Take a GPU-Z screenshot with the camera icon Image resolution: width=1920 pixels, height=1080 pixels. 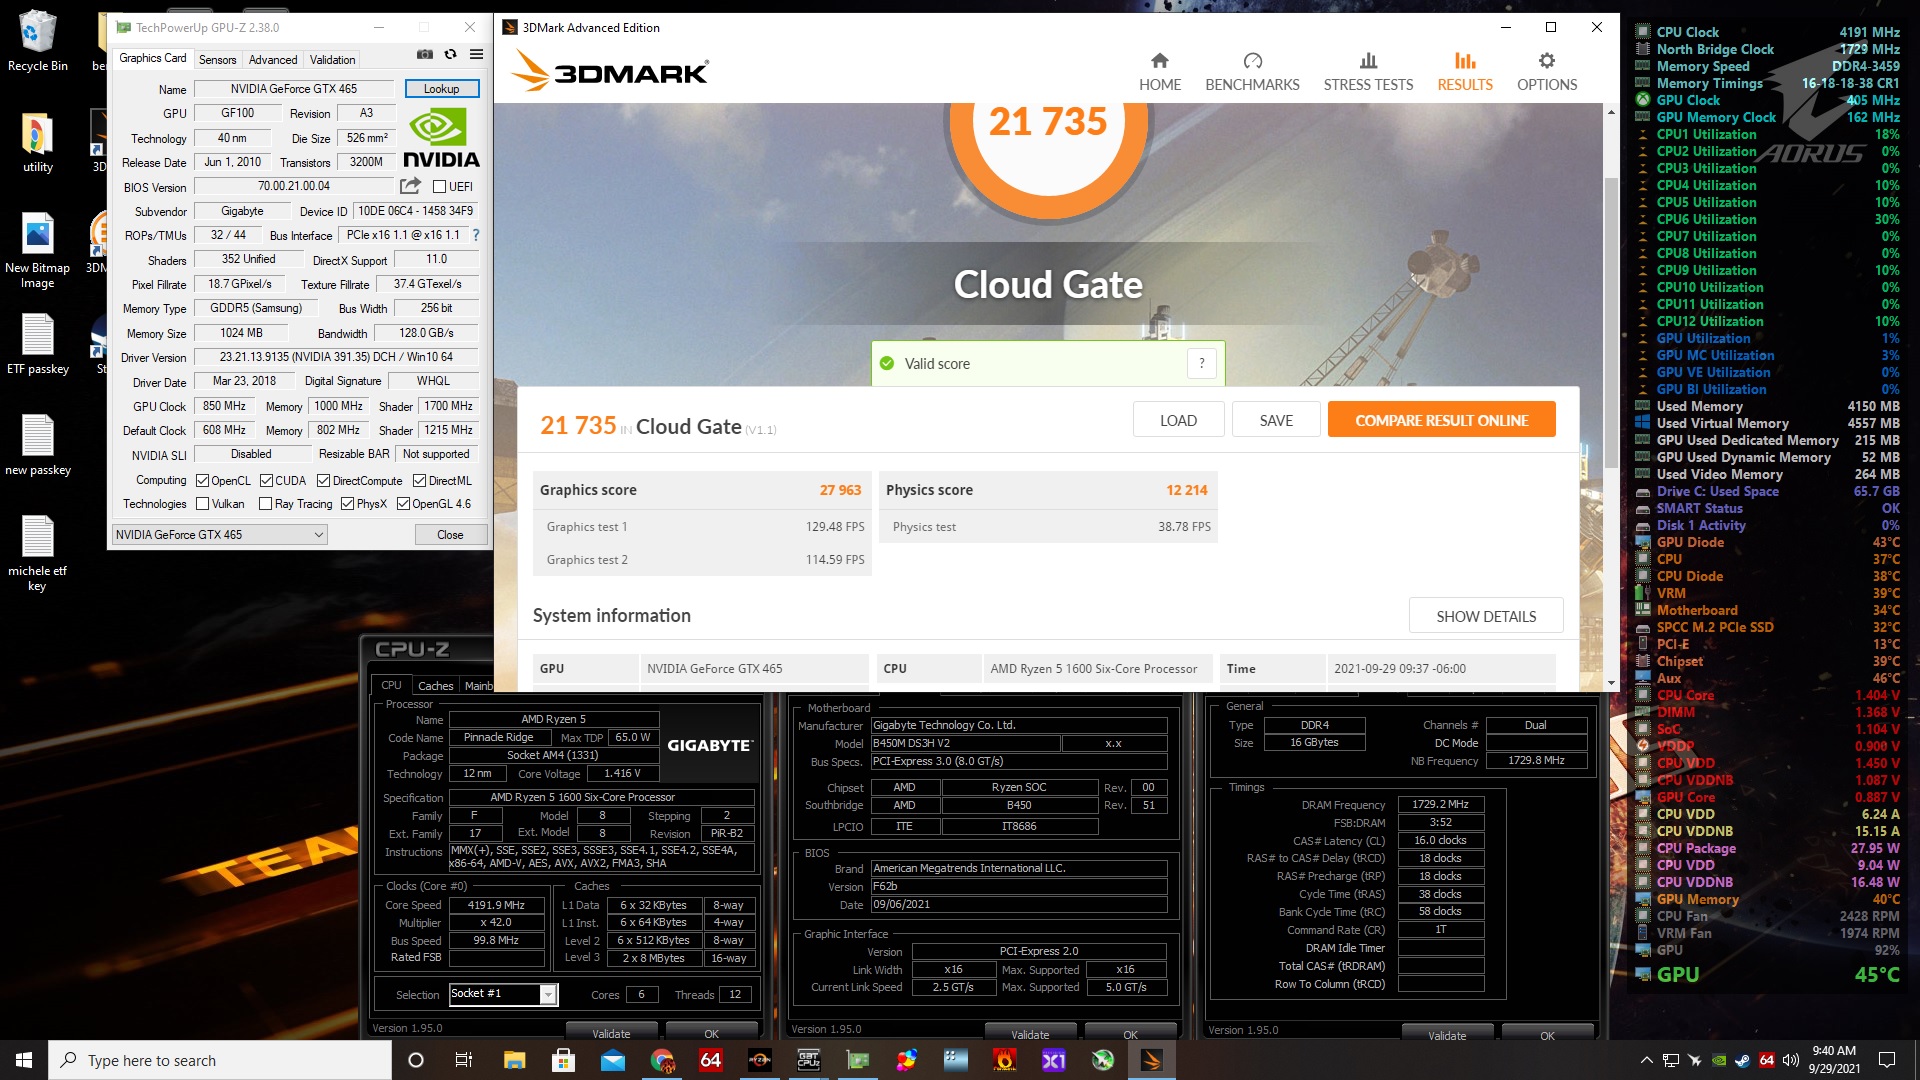[x=425, y=54]
